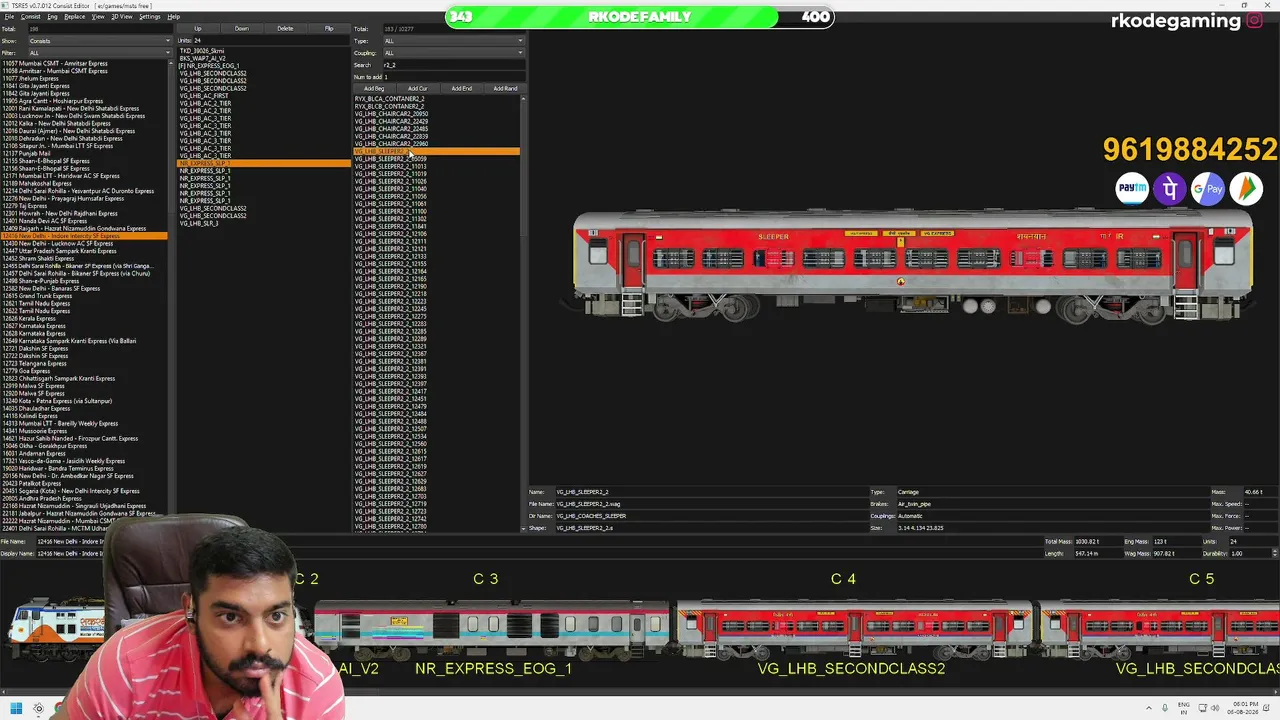Expand the Show dropdown set to Consists
Viewport: 1280px width, 720px height.
[x=99, y=41]
